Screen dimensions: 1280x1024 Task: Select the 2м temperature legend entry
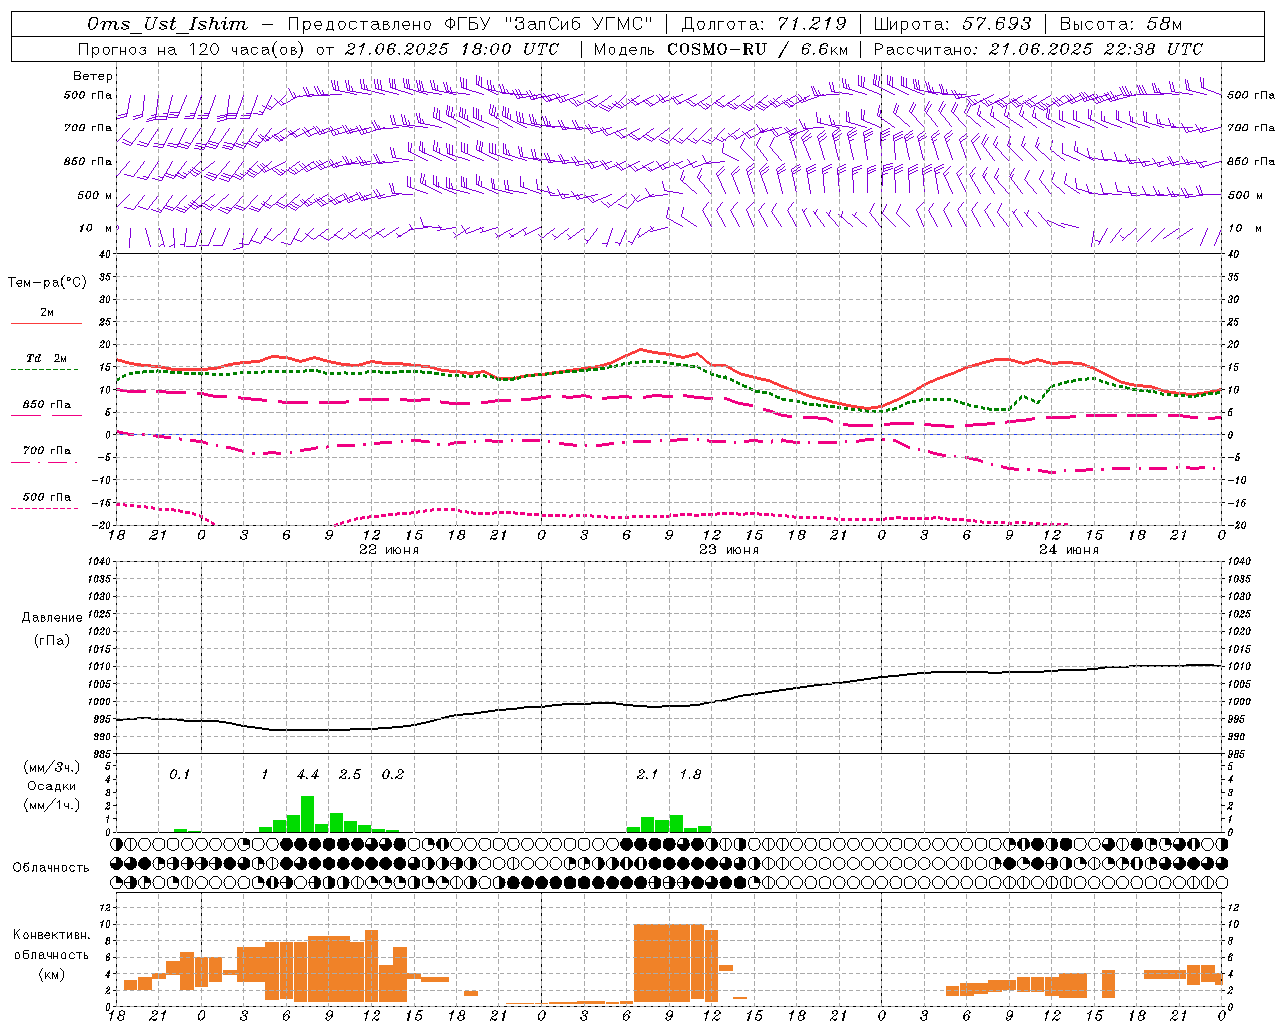[47, 312]
